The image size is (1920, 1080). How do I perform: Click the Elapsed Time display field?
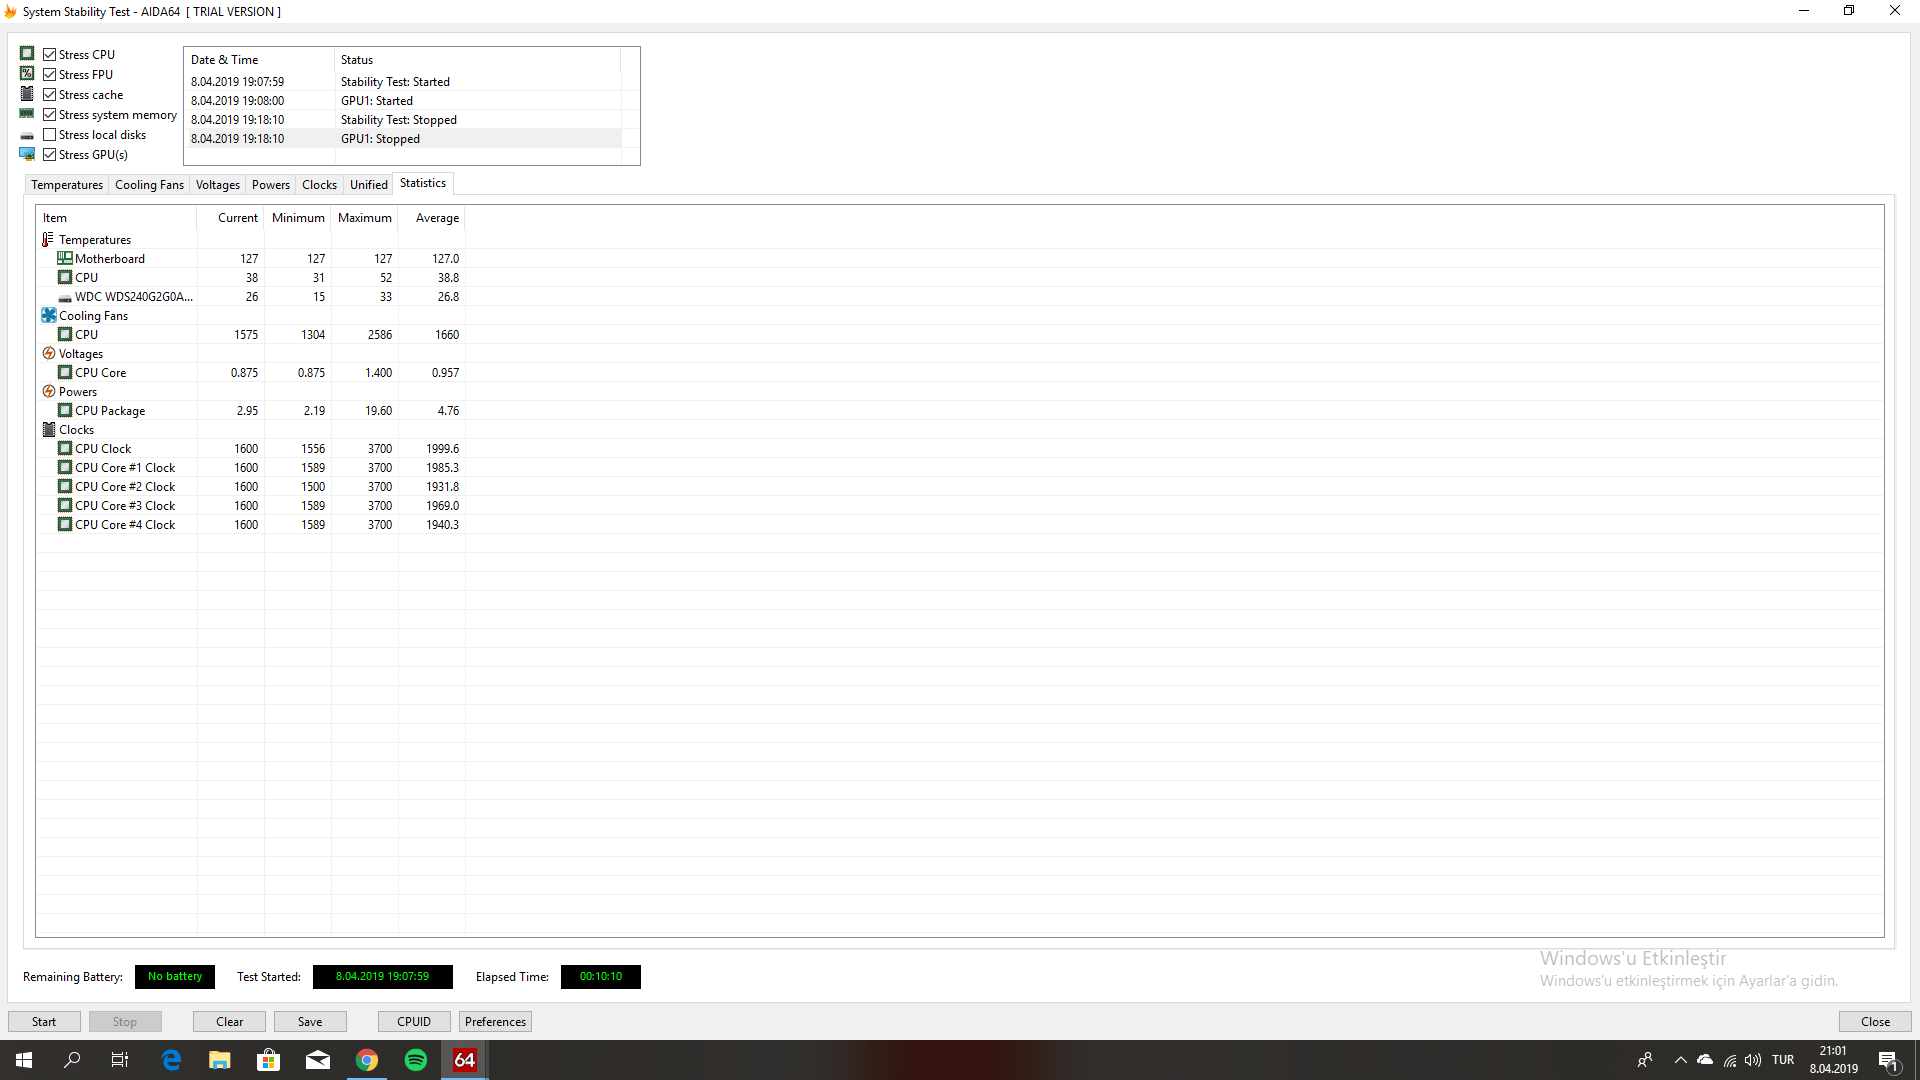(x=600, y=977)
